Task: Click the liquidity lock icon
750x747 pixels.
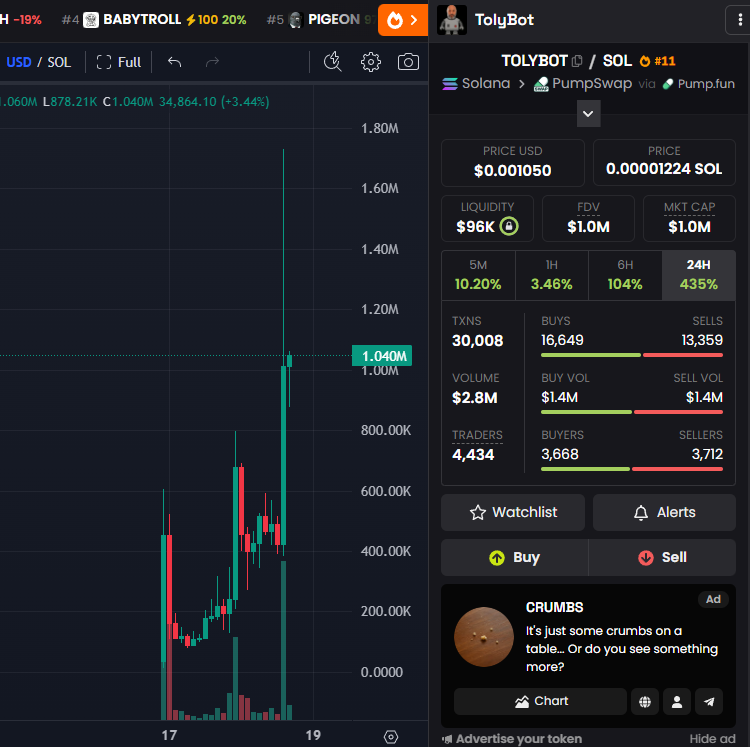Action: pyautogui.click(x=509, y=226)
